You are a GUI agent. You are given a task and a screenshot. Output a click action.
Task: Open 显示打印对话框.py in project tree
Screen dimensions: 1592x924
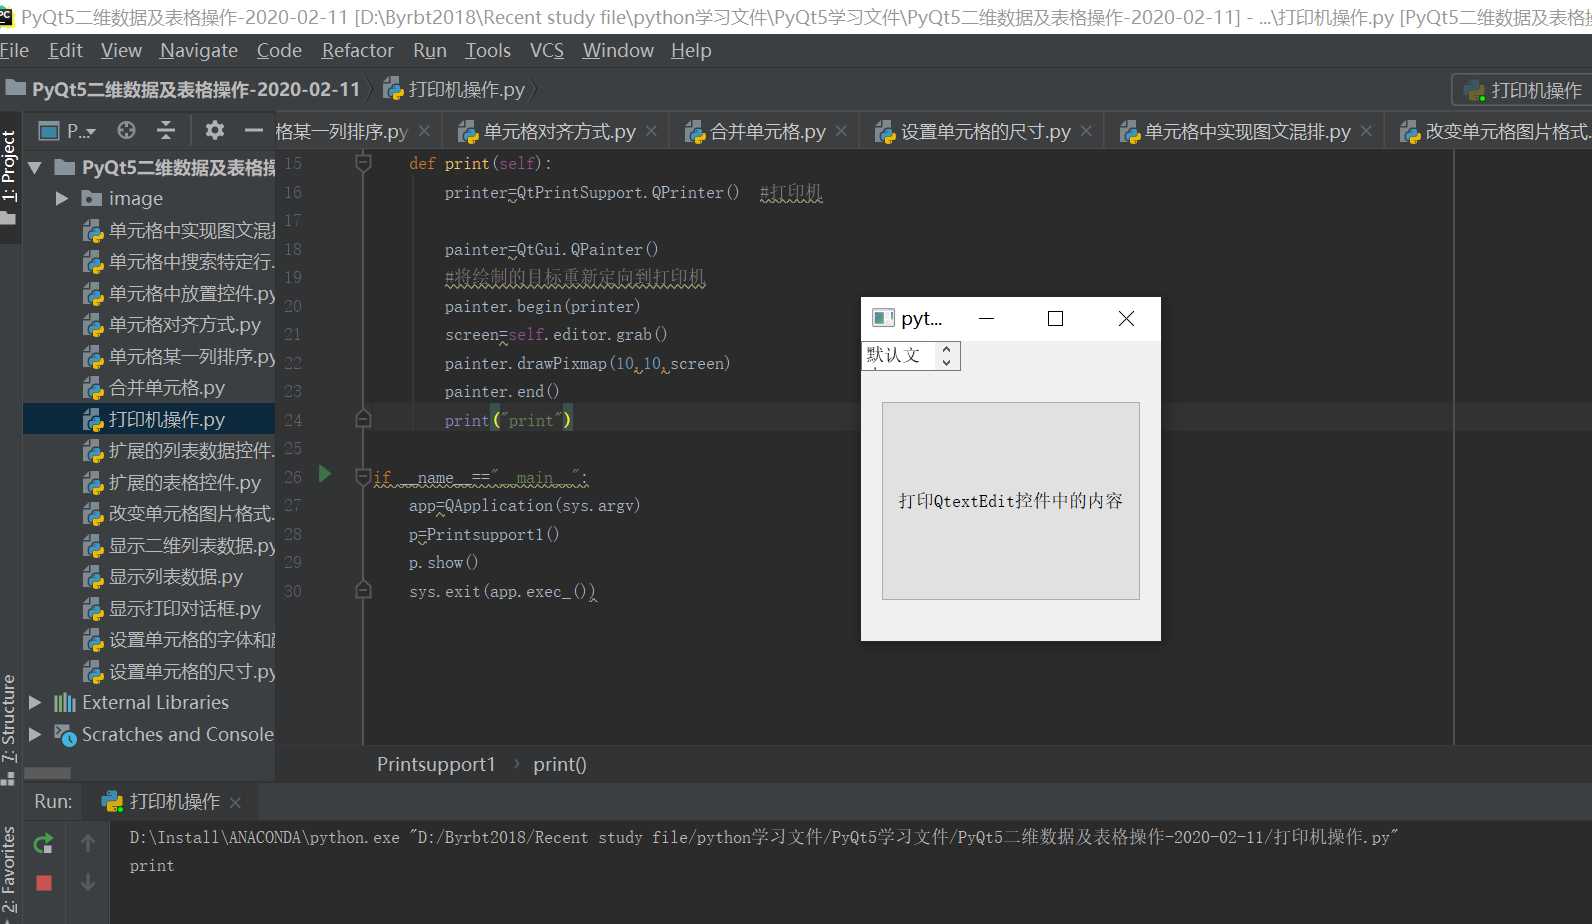pyautogui.click(x=171, y=608)
